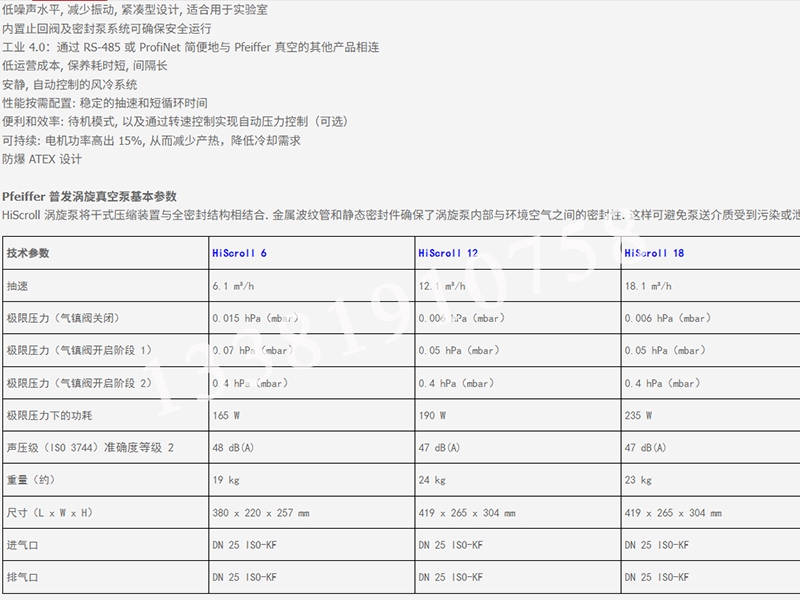Click the 低运营成本, 保养耗时短 line
800x600 pixels.
[x=85, y=66]
